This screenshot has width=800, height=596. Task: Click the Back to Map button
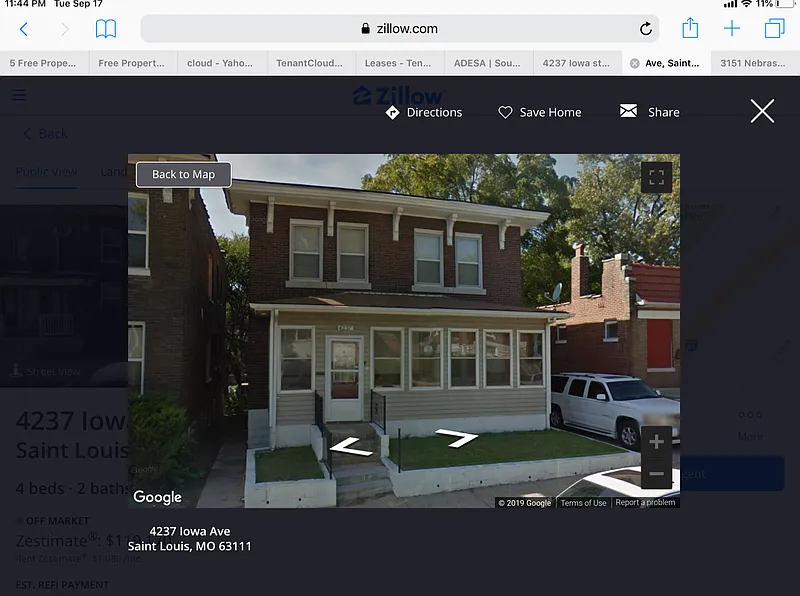[x=184, y=175]
